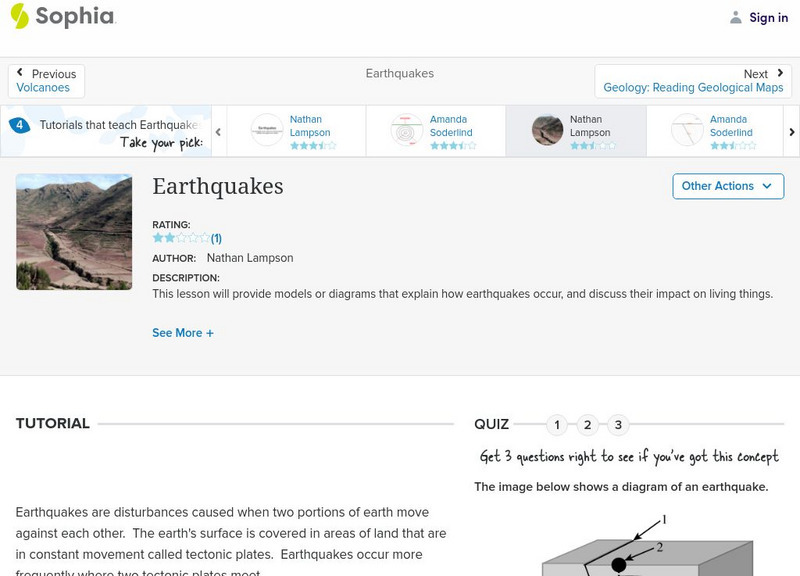Viewport: 800px width, 576px height.
Task: Open the Volcanoes previous lesson link
Action: click(42, 87)
